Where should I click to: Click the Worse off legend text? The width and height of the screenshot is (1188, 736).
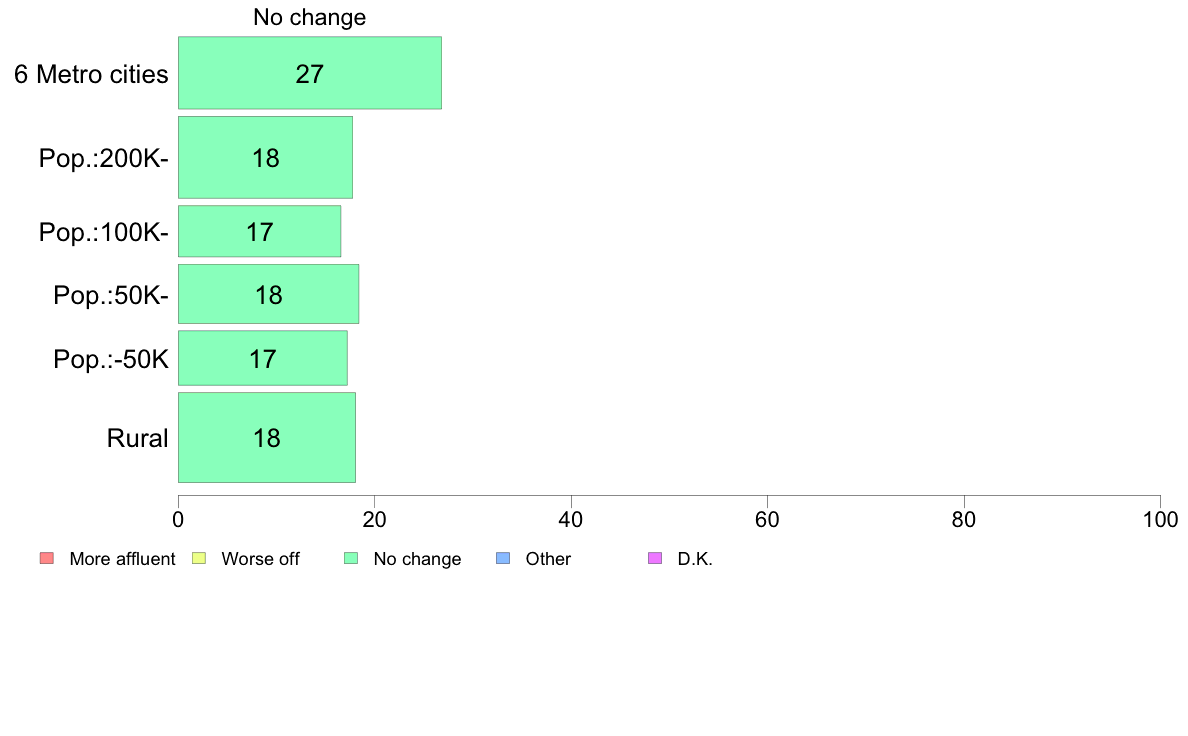pyautogui.click(x=261, y=559)
